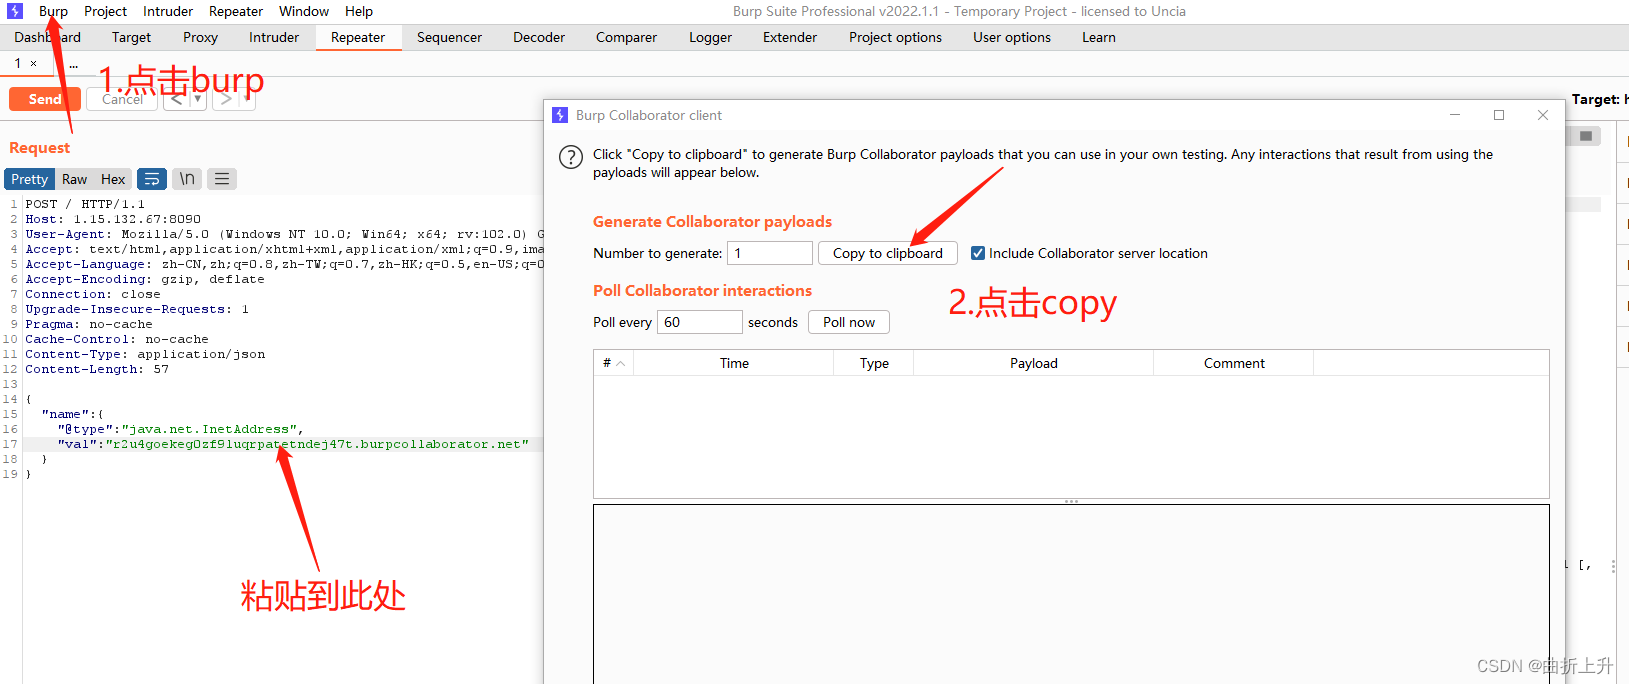Toggle the word wrap icon in Request toolbar
The width and height of the screenshot is (1629, 684).
pos(152,179)
